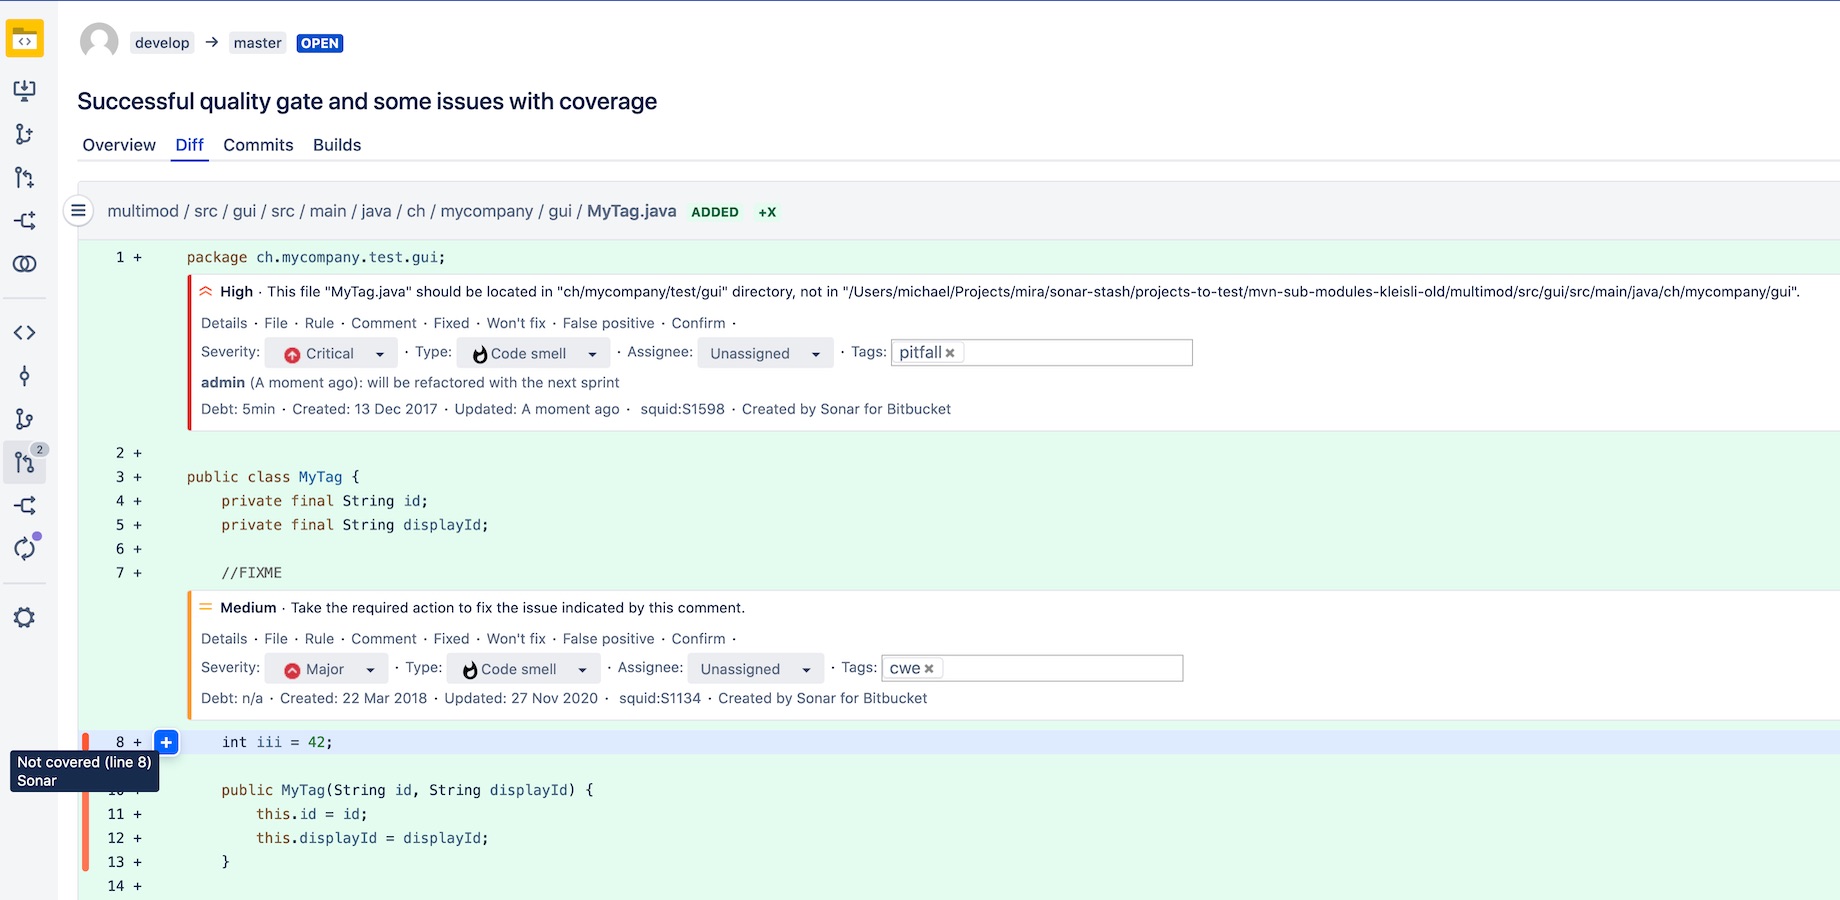Open repository settings gear icon

(25, 618)
